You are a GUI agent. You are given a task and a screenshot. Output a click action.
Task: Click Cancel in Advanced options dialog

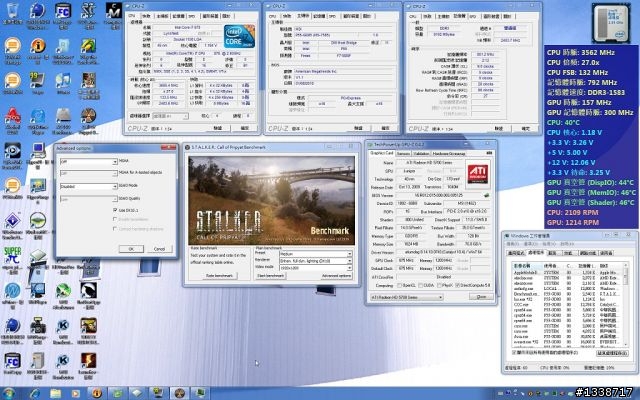[x=159, y=249]
